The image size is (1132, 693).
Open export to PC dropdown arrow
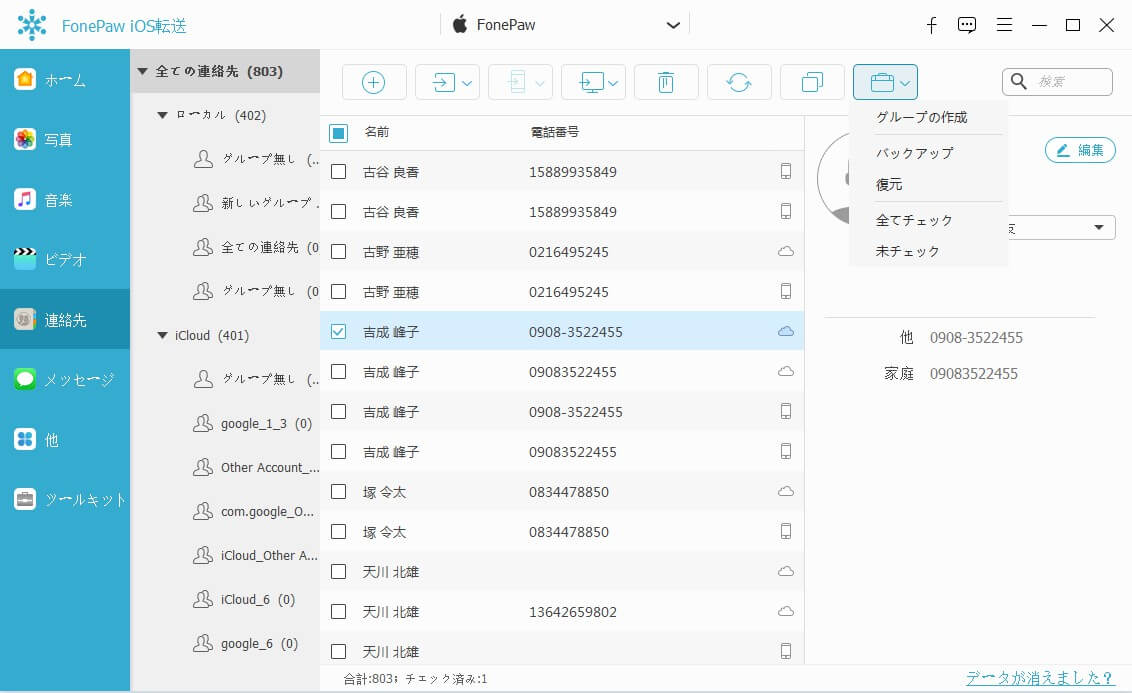[613, 83]
